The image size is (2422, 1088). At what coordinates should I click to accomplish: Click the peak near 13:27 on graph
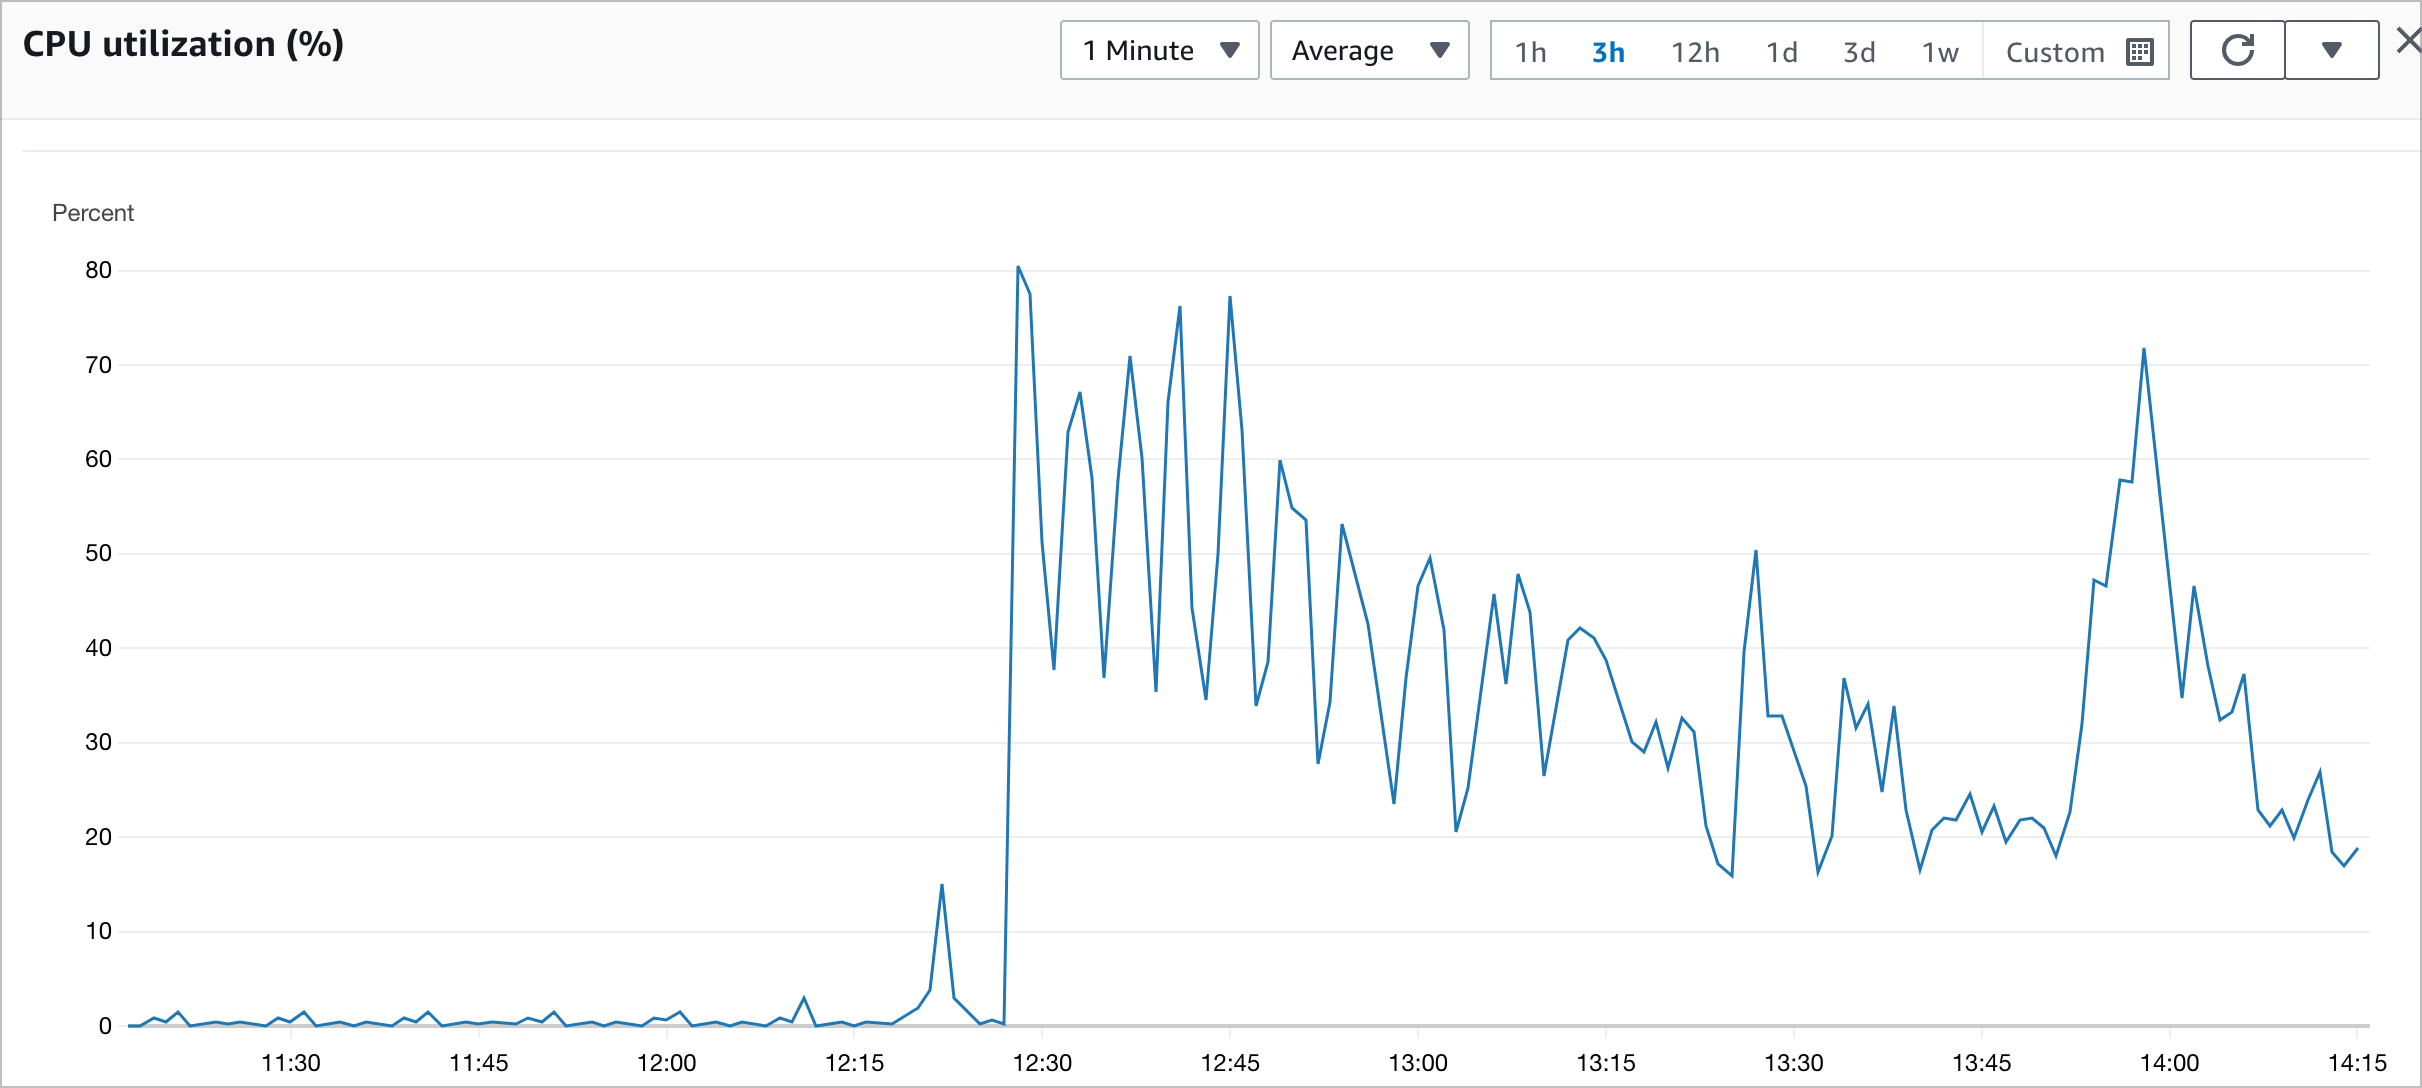click(1756, 552)
